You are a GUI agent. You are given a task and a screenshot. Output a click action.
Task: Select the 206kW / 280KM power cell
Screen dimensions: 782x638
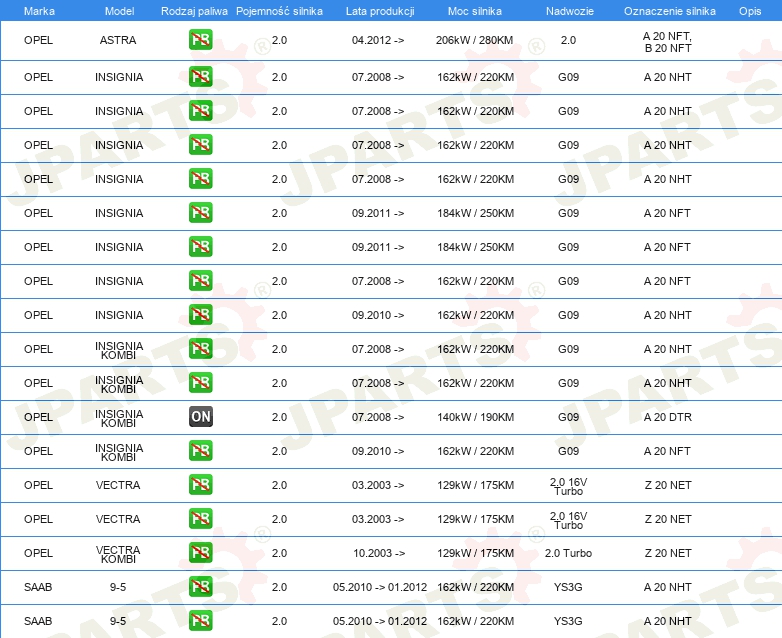click(x=474, y=40)
